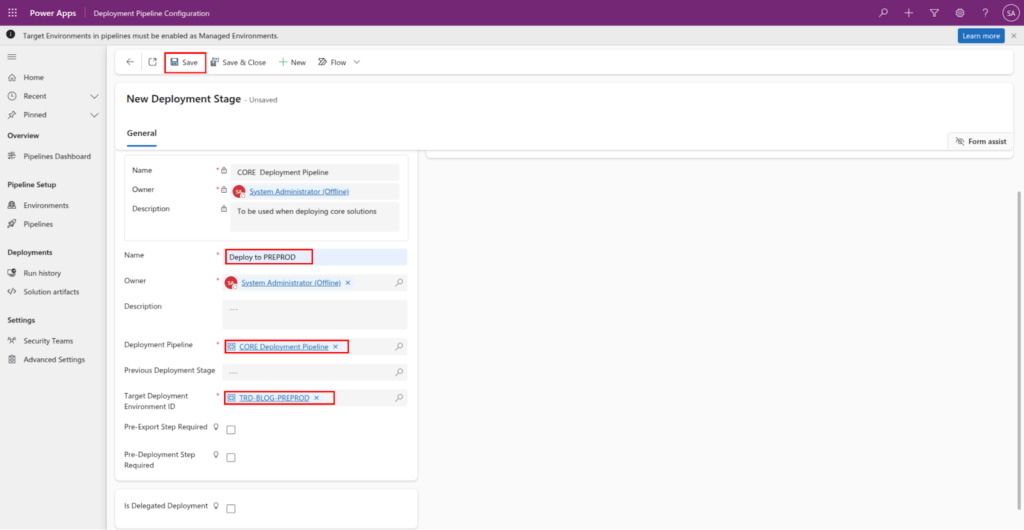
Task: Open Pipelines Dashboard in sidebar
Action: (56, 156)
